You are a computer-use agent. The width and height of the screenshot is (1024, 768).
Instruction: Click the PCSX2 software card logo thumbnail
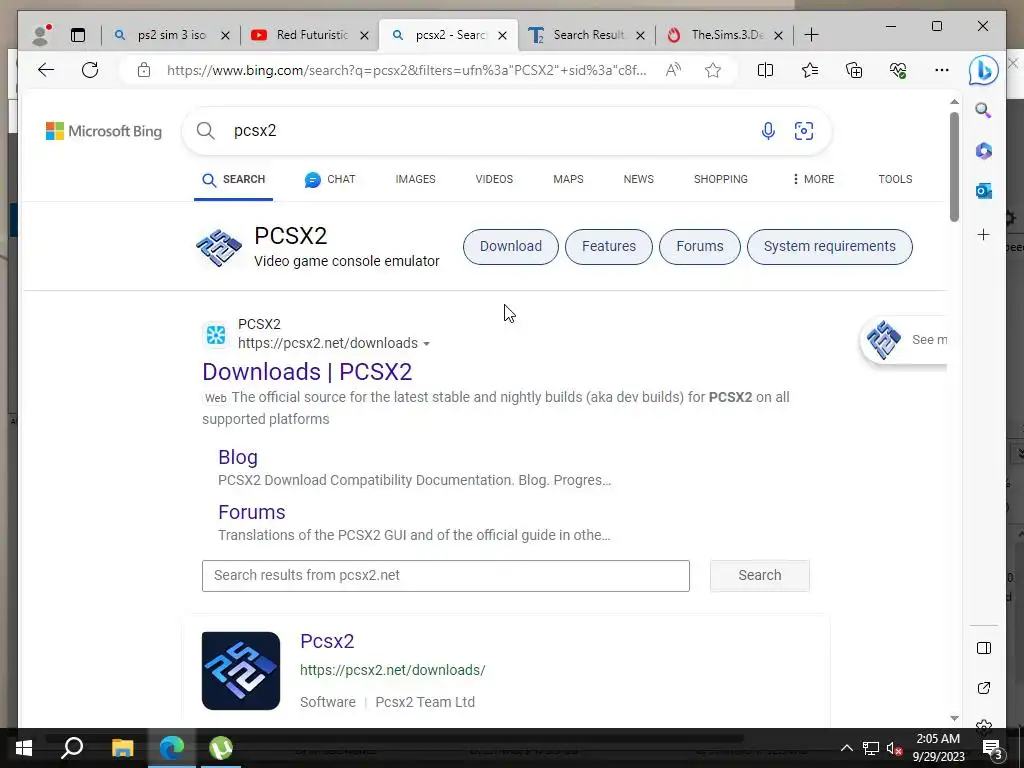[241, 671]
